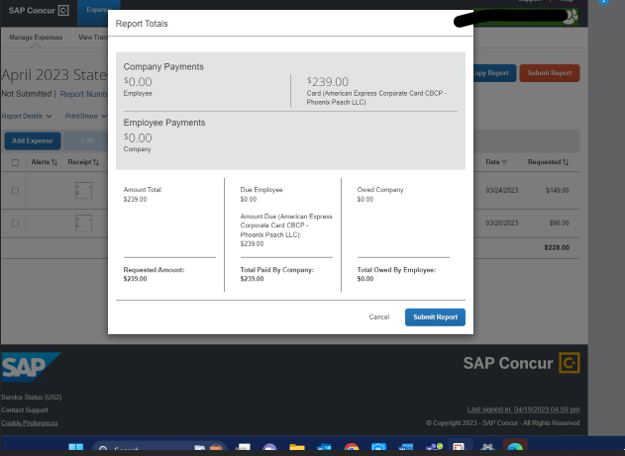This screenshot has width=625, height=456.
Task: Check the box for the 03/24/2023 expense row
Action: (x=15, y=191)
